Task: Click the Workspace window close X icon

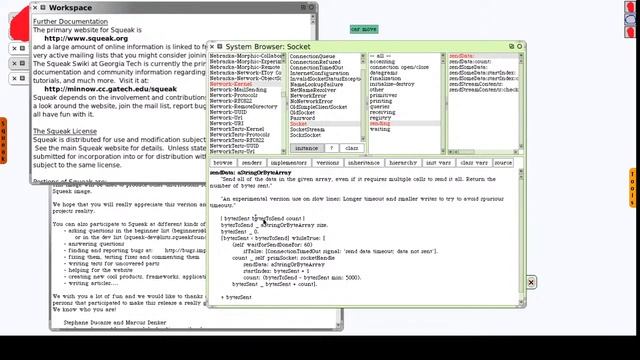Action: (35, 7)
